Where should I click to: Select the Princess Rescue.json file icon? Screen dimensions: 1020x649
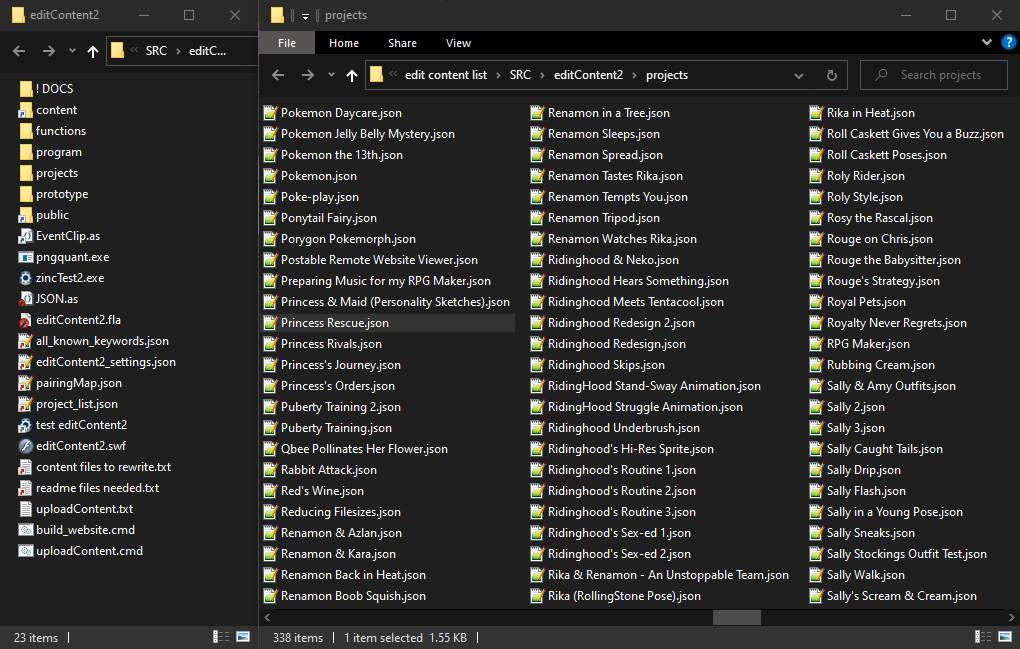tap(269, 323)
